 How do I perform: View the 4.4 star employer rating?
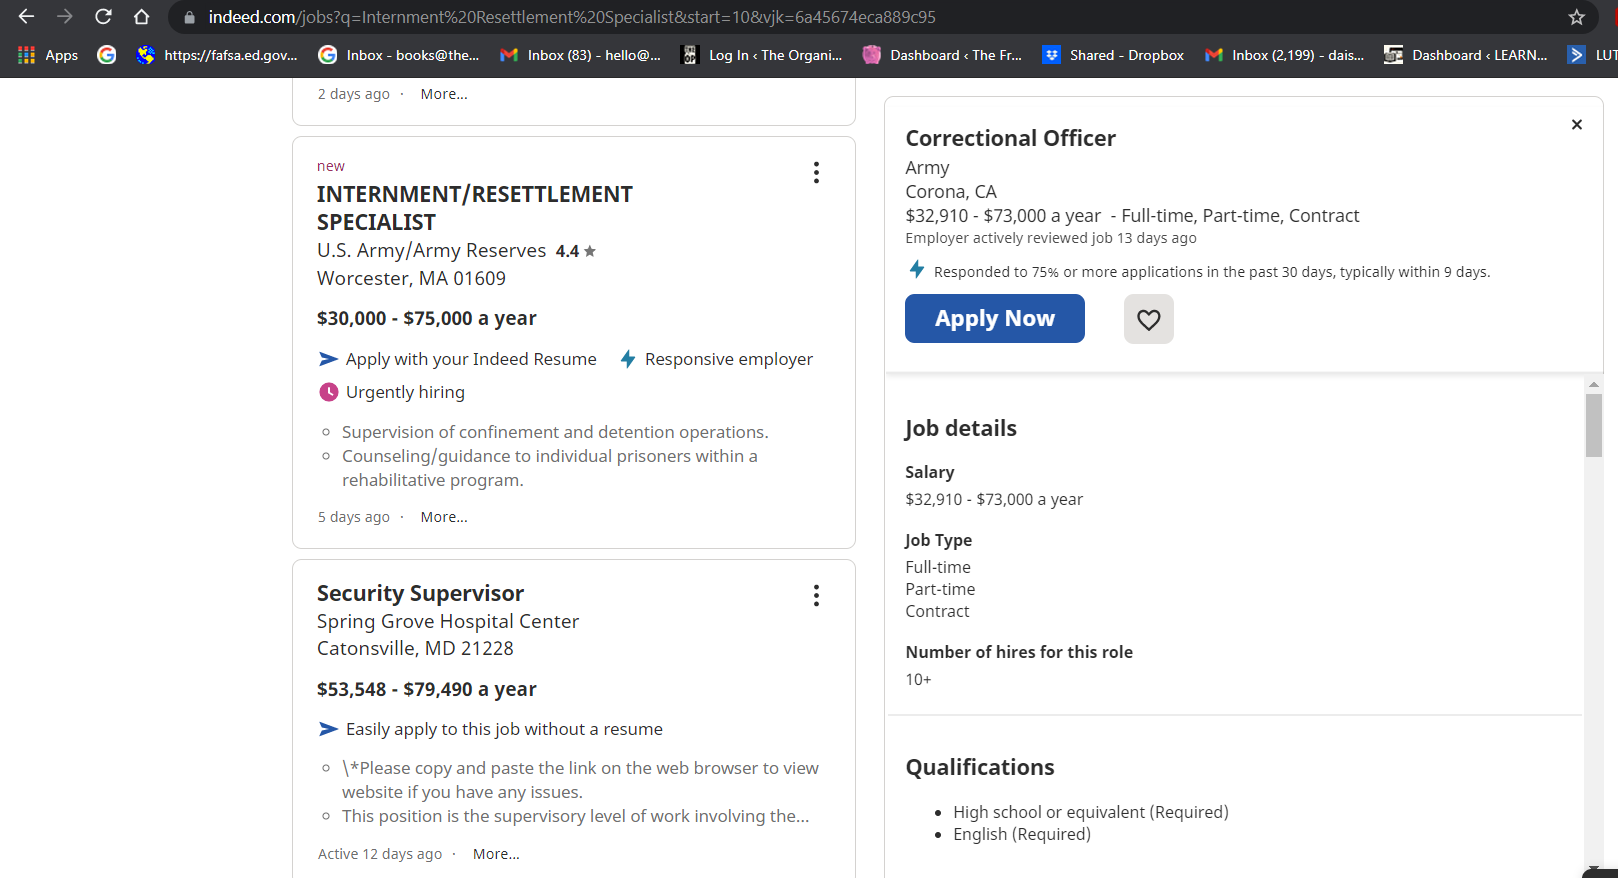(x=575, y=251)
